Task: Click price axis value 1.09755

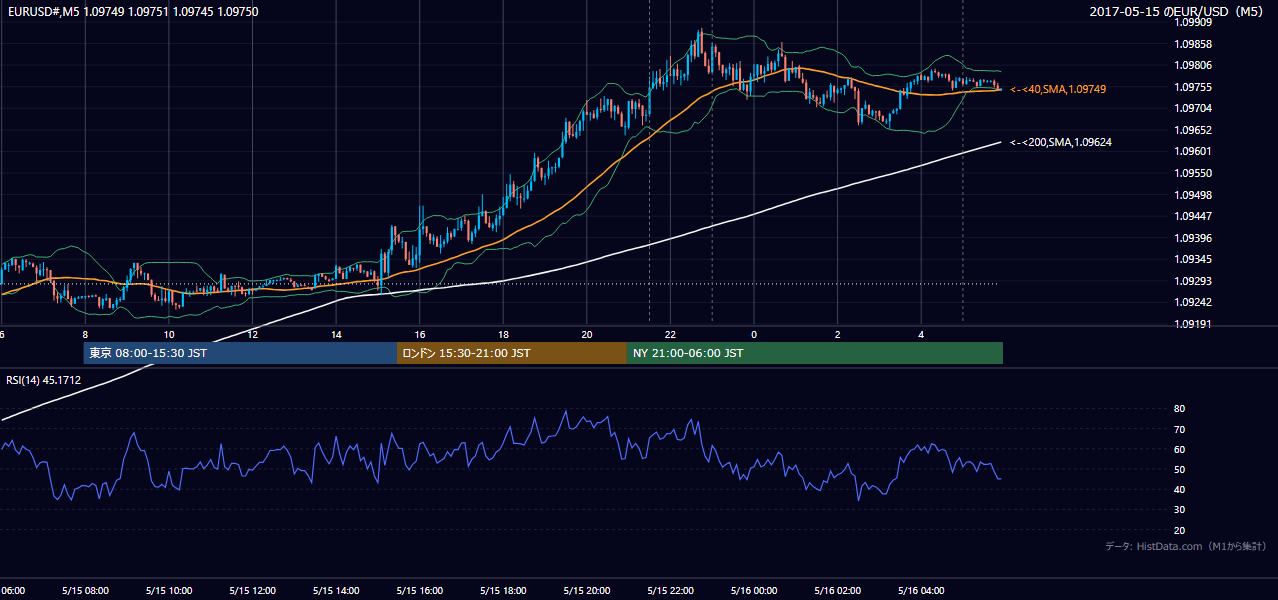Action: pos(1193,87)
